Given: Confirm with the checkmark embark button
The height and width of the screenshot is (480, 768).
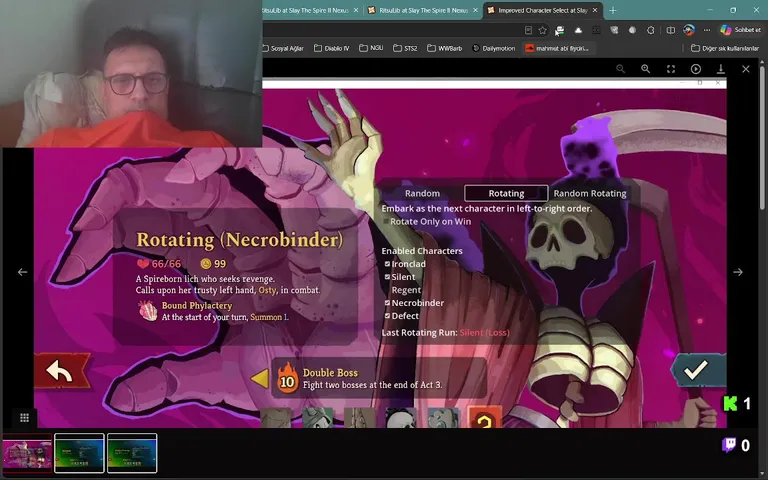Looking at the screenshot, I should pos(698,370).
